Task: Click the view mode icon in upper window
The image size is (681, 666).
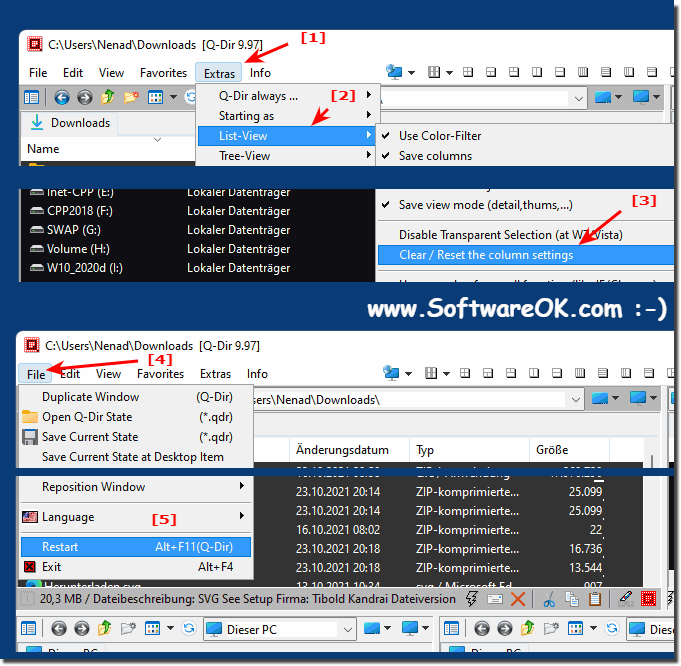Action: [x=155, y=97]
